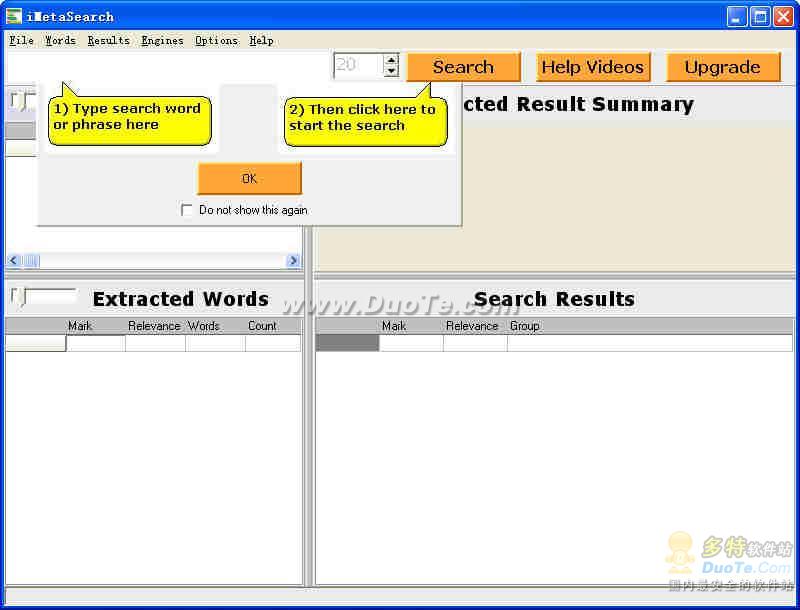This screenshot has width=800, height=610.
Task: Click the dark gray first cell in Search Results
Action: click(x=347, y=343)
